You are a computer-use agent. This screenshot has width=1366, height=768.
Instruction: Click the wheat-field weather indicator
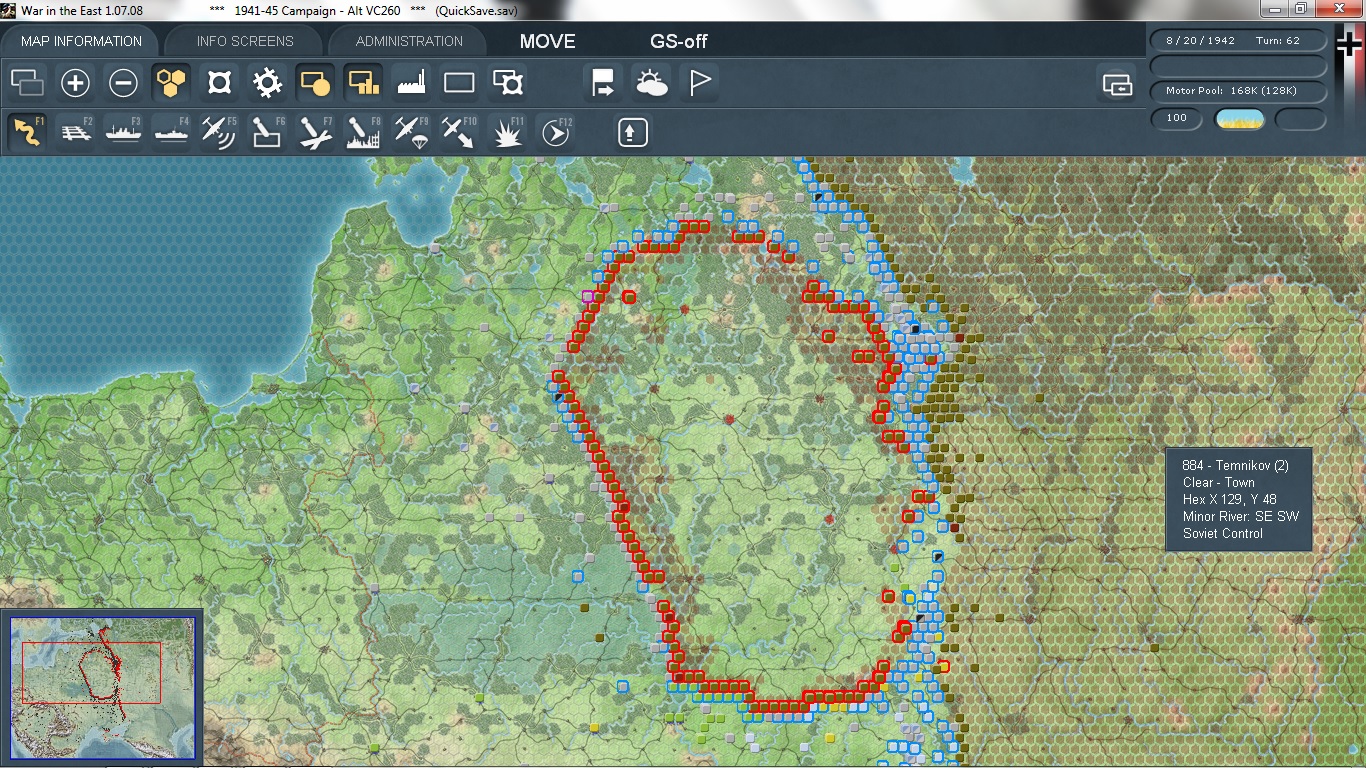coord(1240,118)
